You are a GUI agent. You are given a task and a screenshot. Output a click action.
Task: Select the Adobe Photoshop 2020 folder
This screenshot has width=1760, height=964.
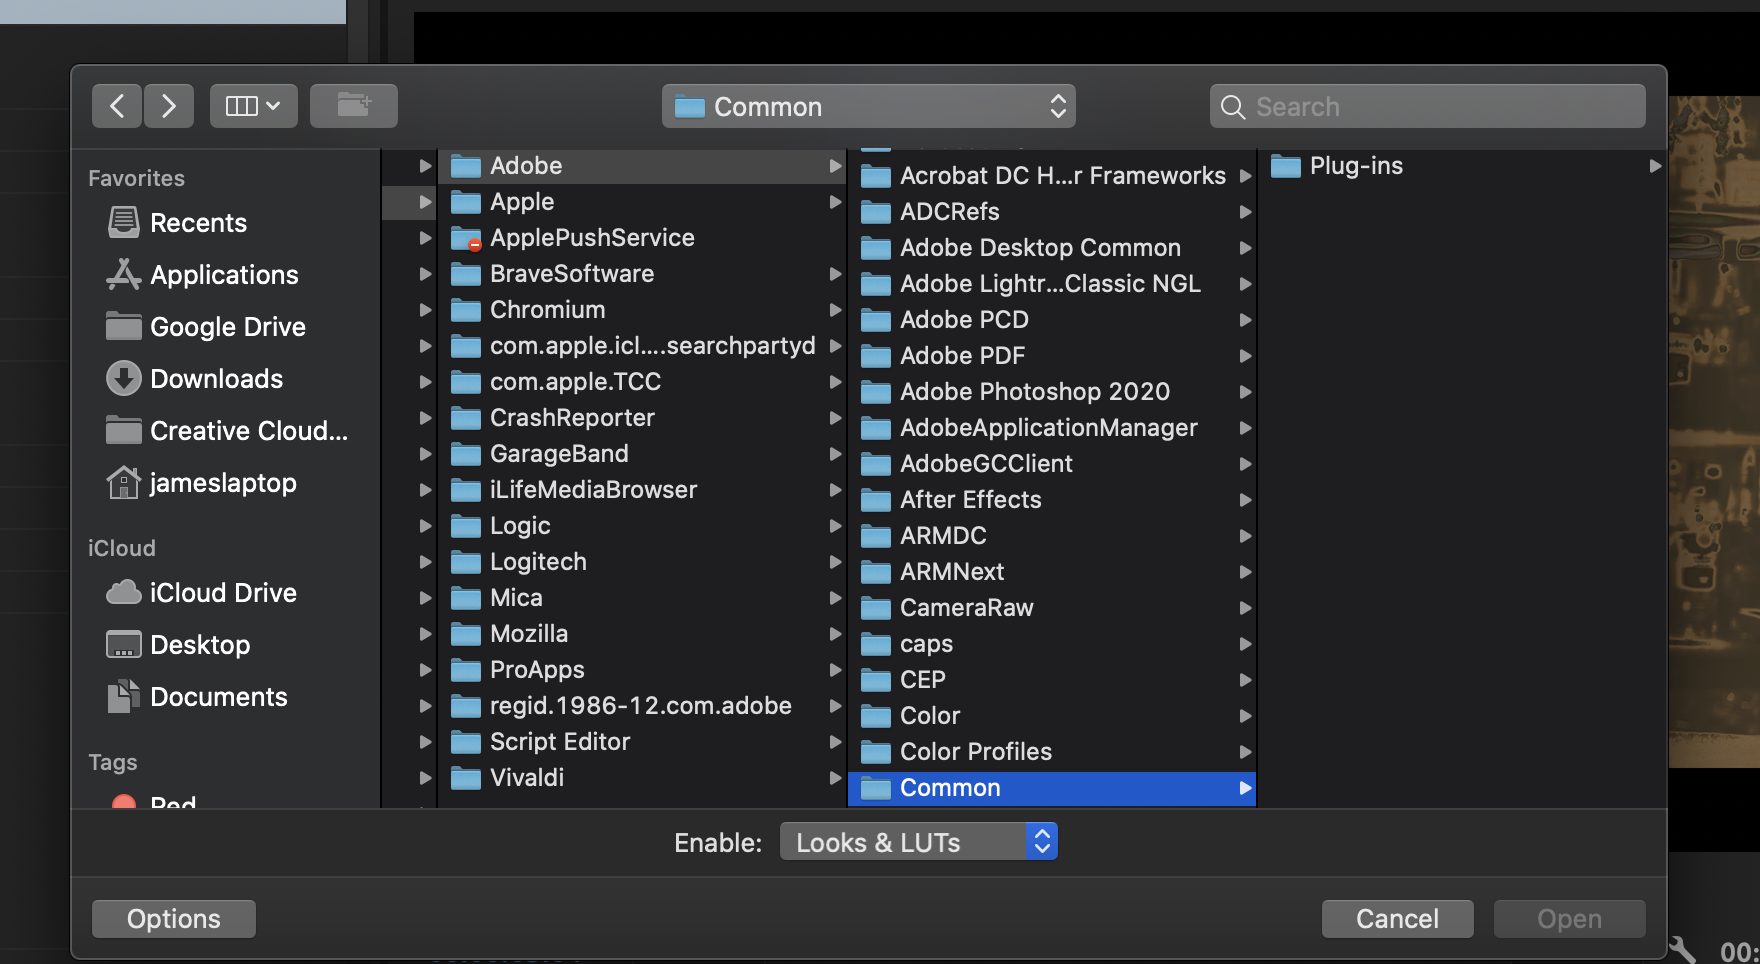click(x=1034, y=392)
